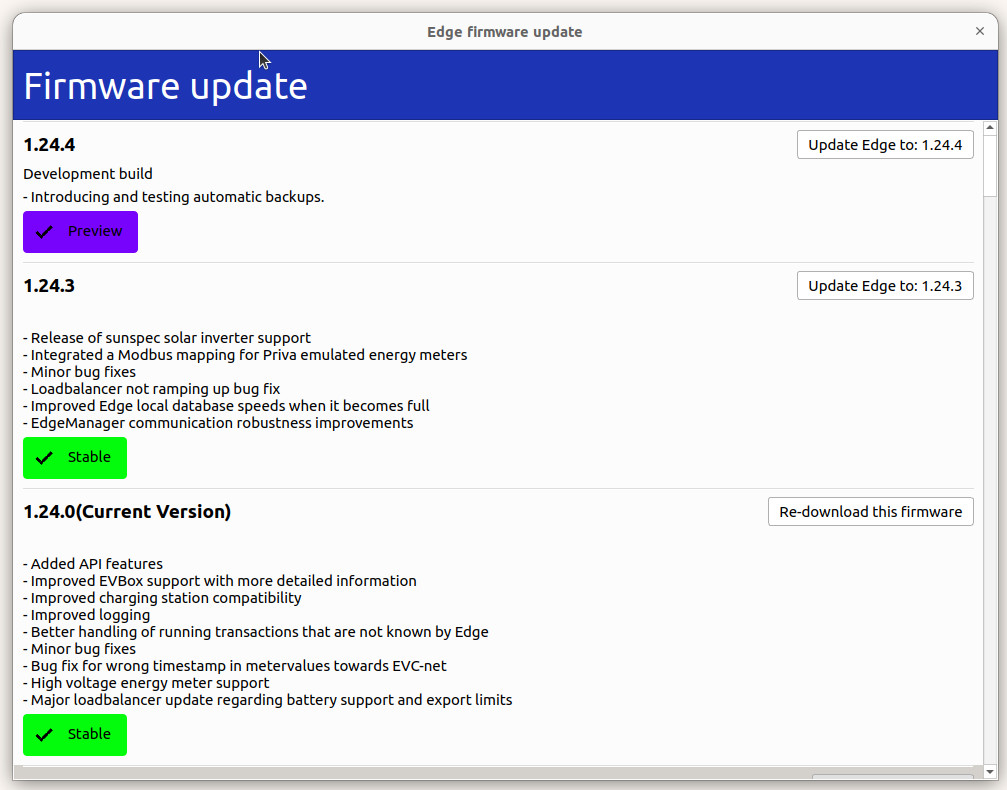Click the green Stable badge for version 1.24.3

pyautogui.click(x=75, y=457)
